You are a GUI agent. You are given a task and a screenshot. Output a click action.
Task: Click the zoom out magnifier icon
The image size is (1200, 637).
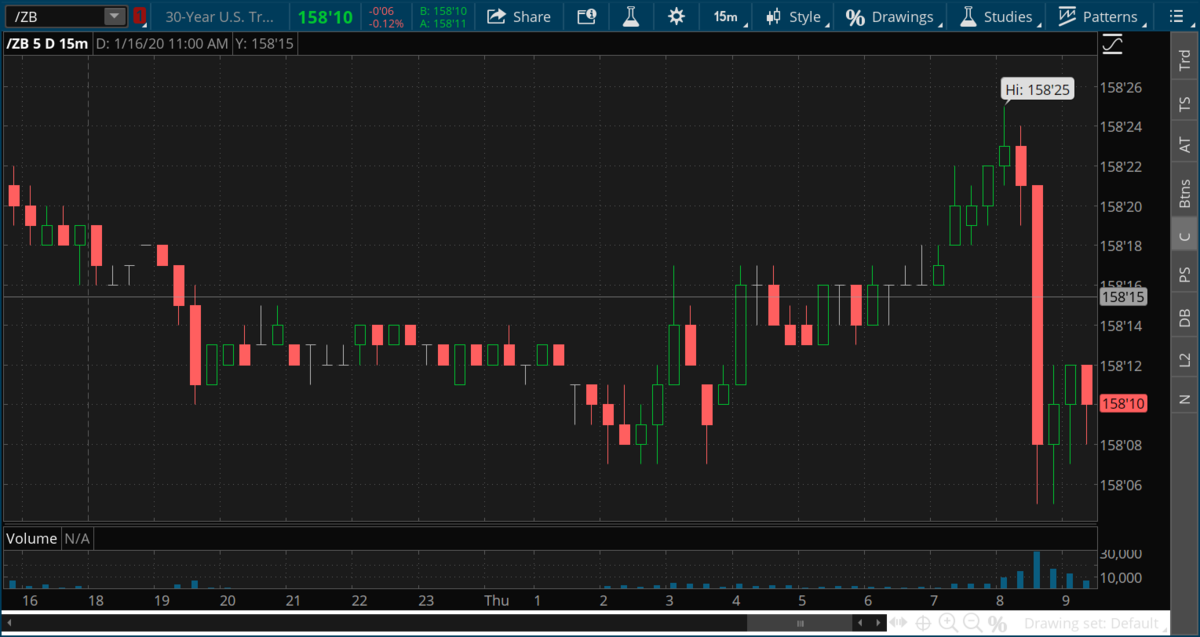(x=972, y=623)
